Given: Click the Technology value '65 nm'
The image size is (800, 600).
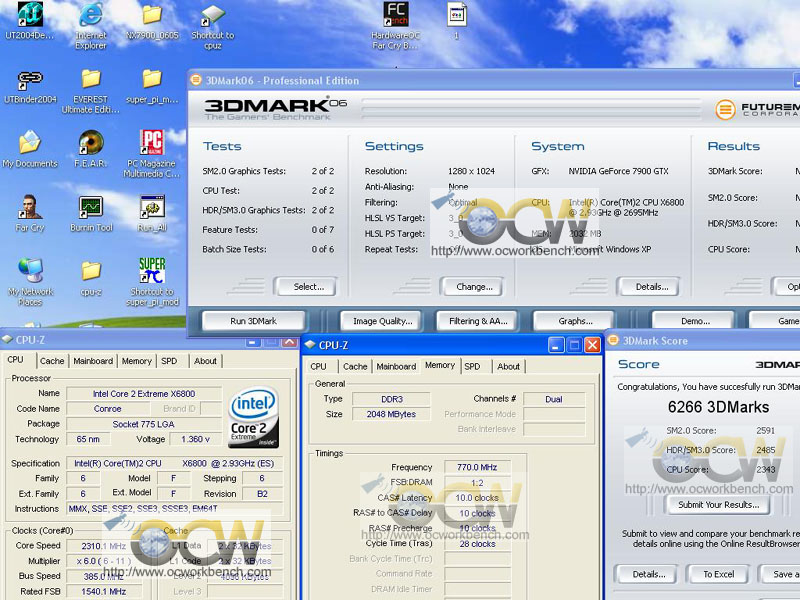Looking at the screenshot, I should pos(88,439).
